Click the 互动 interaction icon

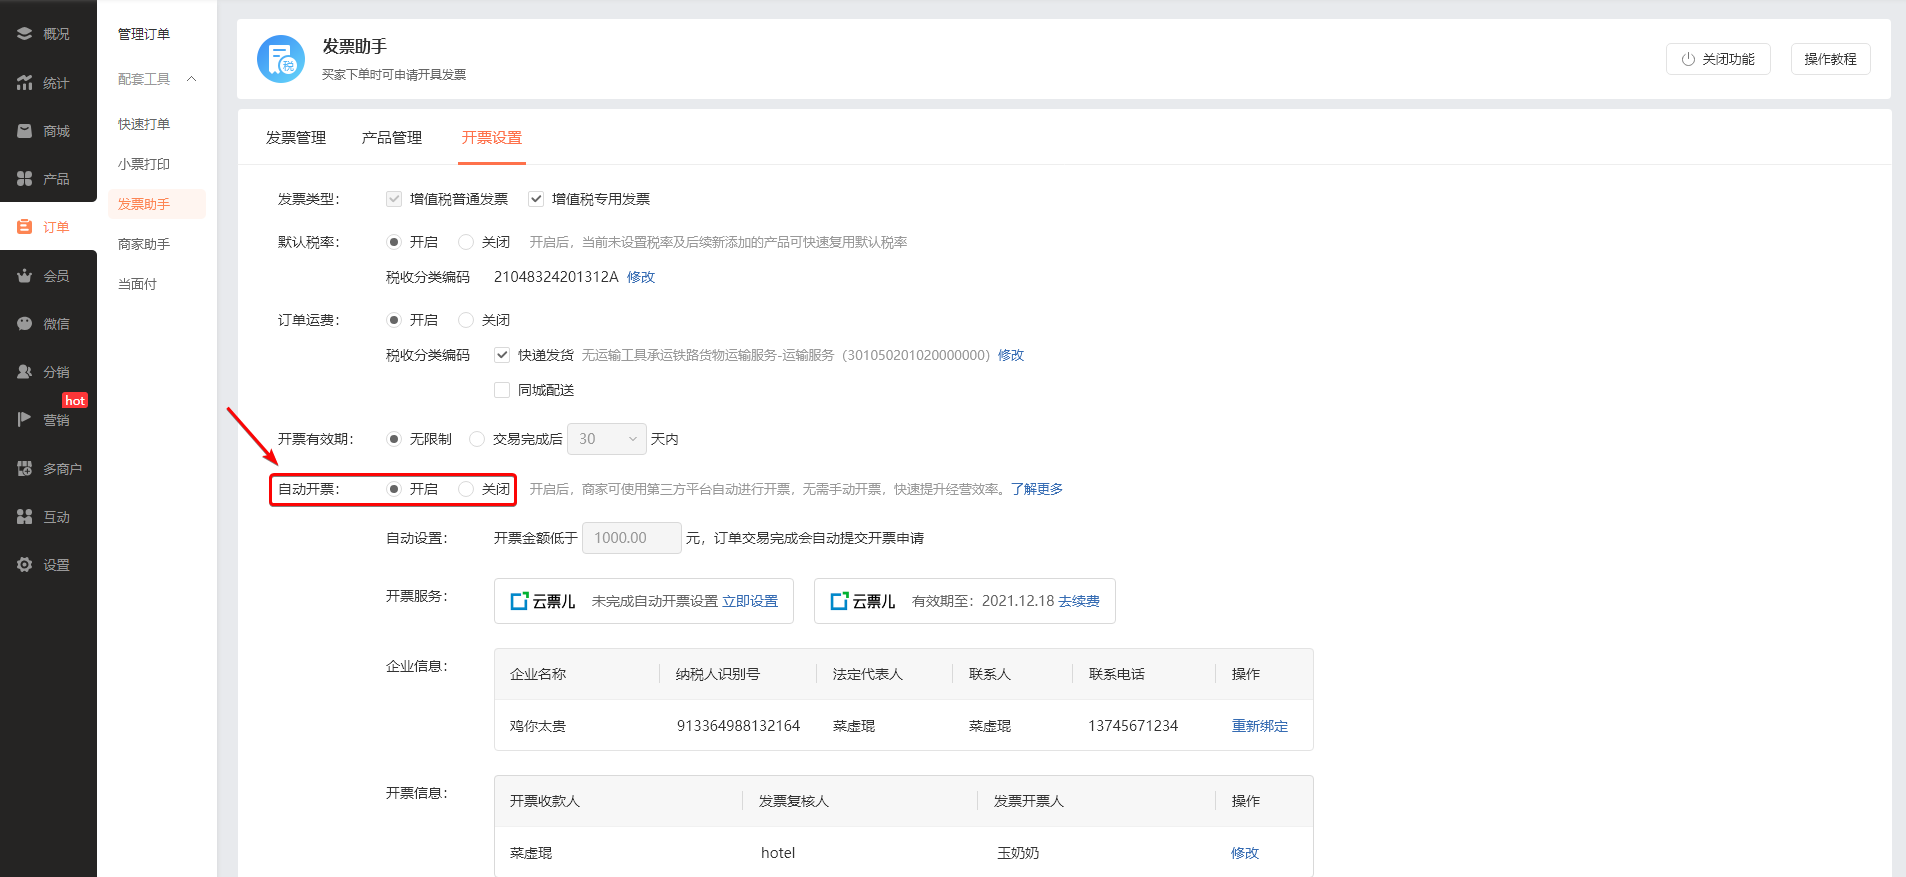coord(25,517)
